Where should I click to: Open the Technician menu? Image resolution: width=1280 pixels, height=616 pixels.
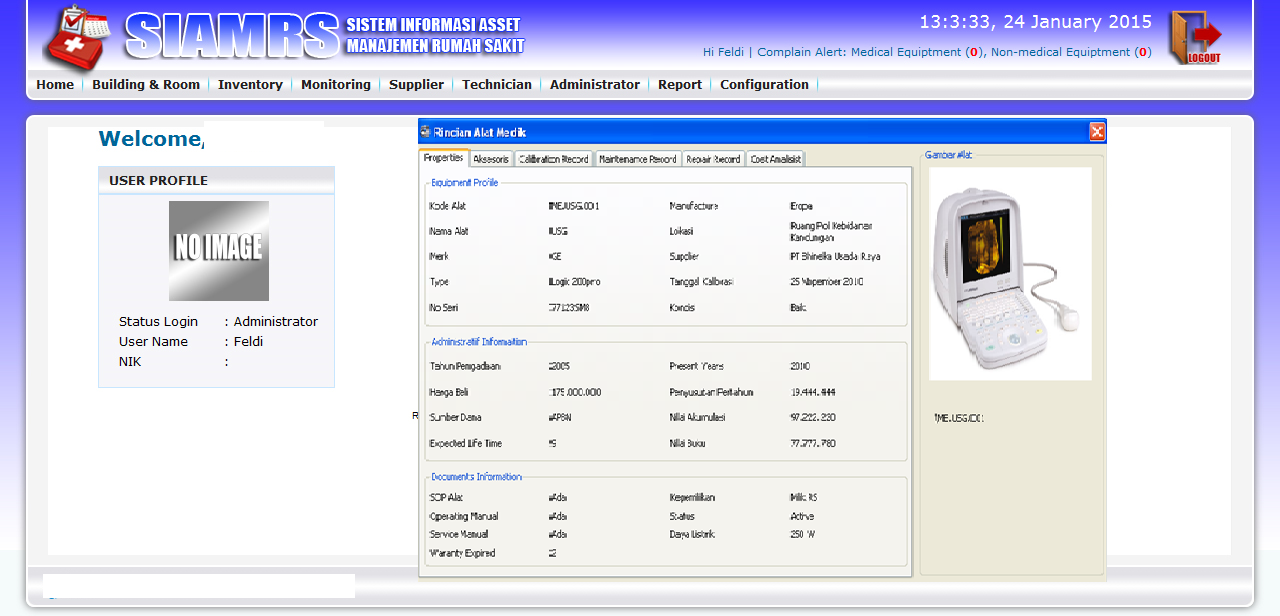497,85
